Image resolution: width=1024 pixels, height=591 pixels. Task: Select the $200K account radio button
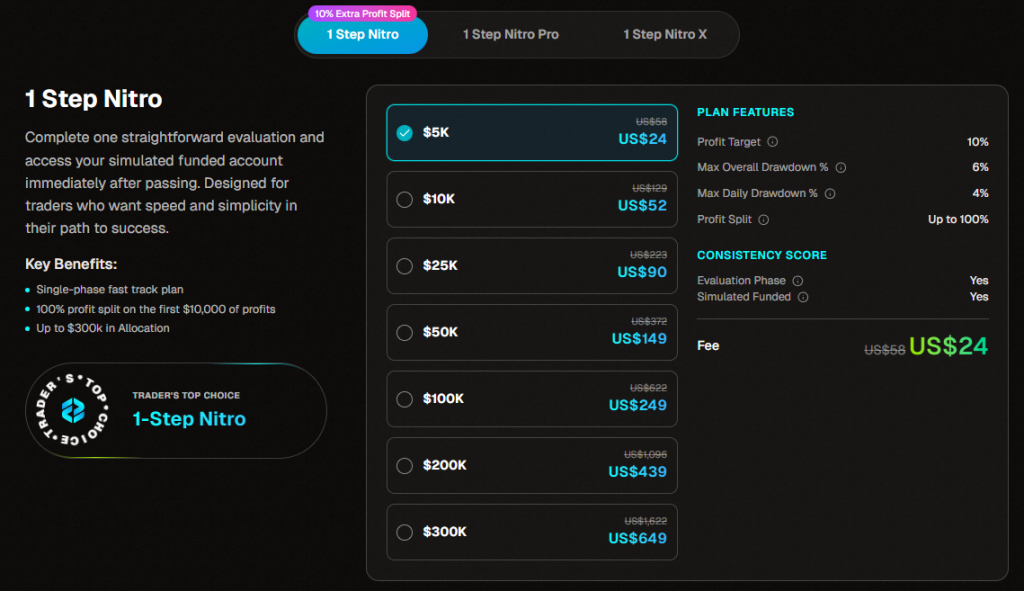[405, 465]
